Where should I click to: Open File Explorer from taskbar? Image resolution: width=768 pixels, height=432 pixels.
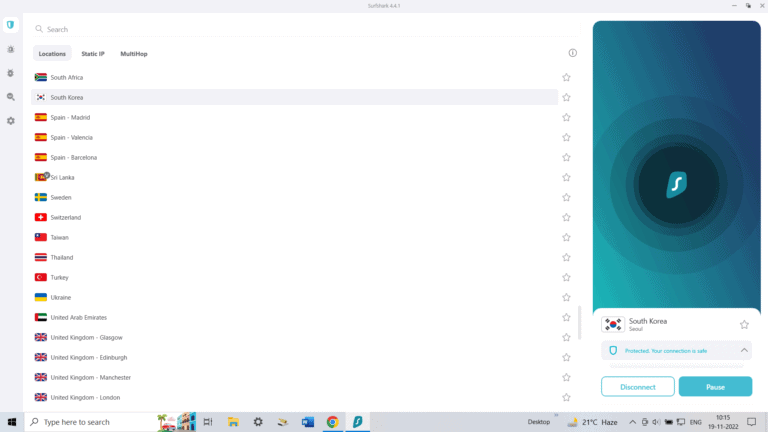[x=233, y=422]
